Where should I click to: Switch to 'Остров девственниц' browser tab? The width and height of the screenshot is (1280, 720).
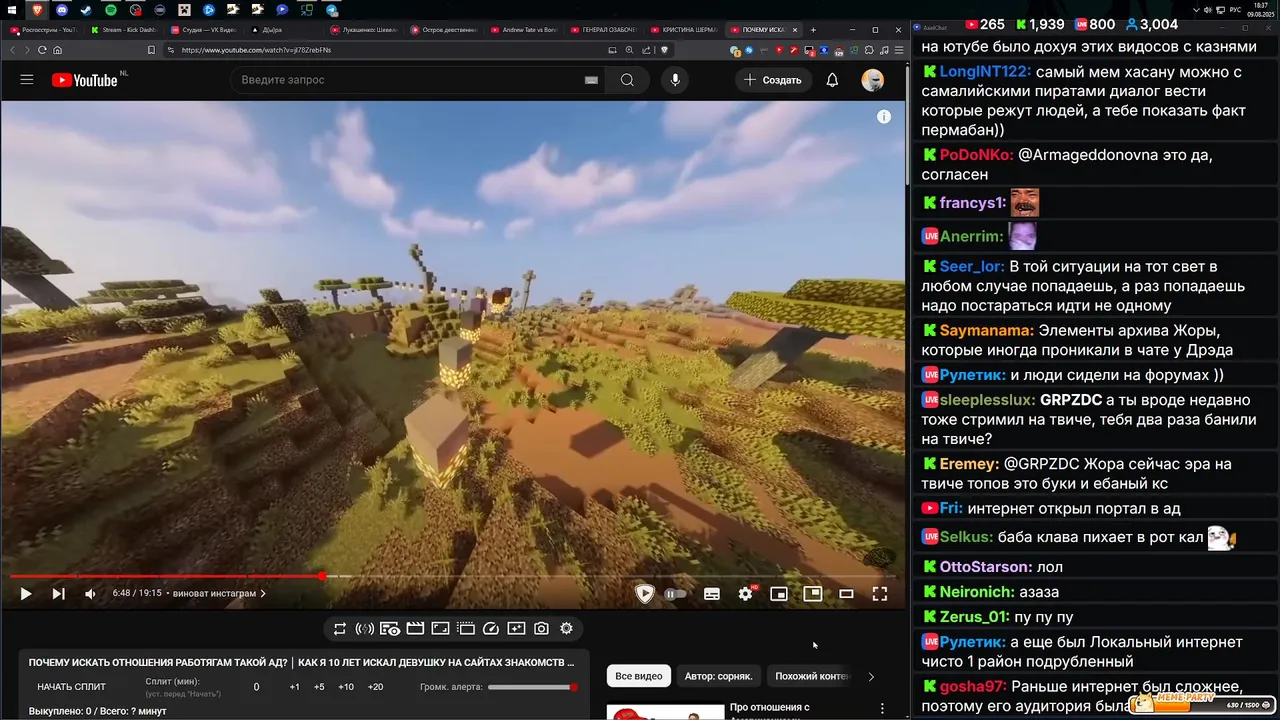pos(445,30)
